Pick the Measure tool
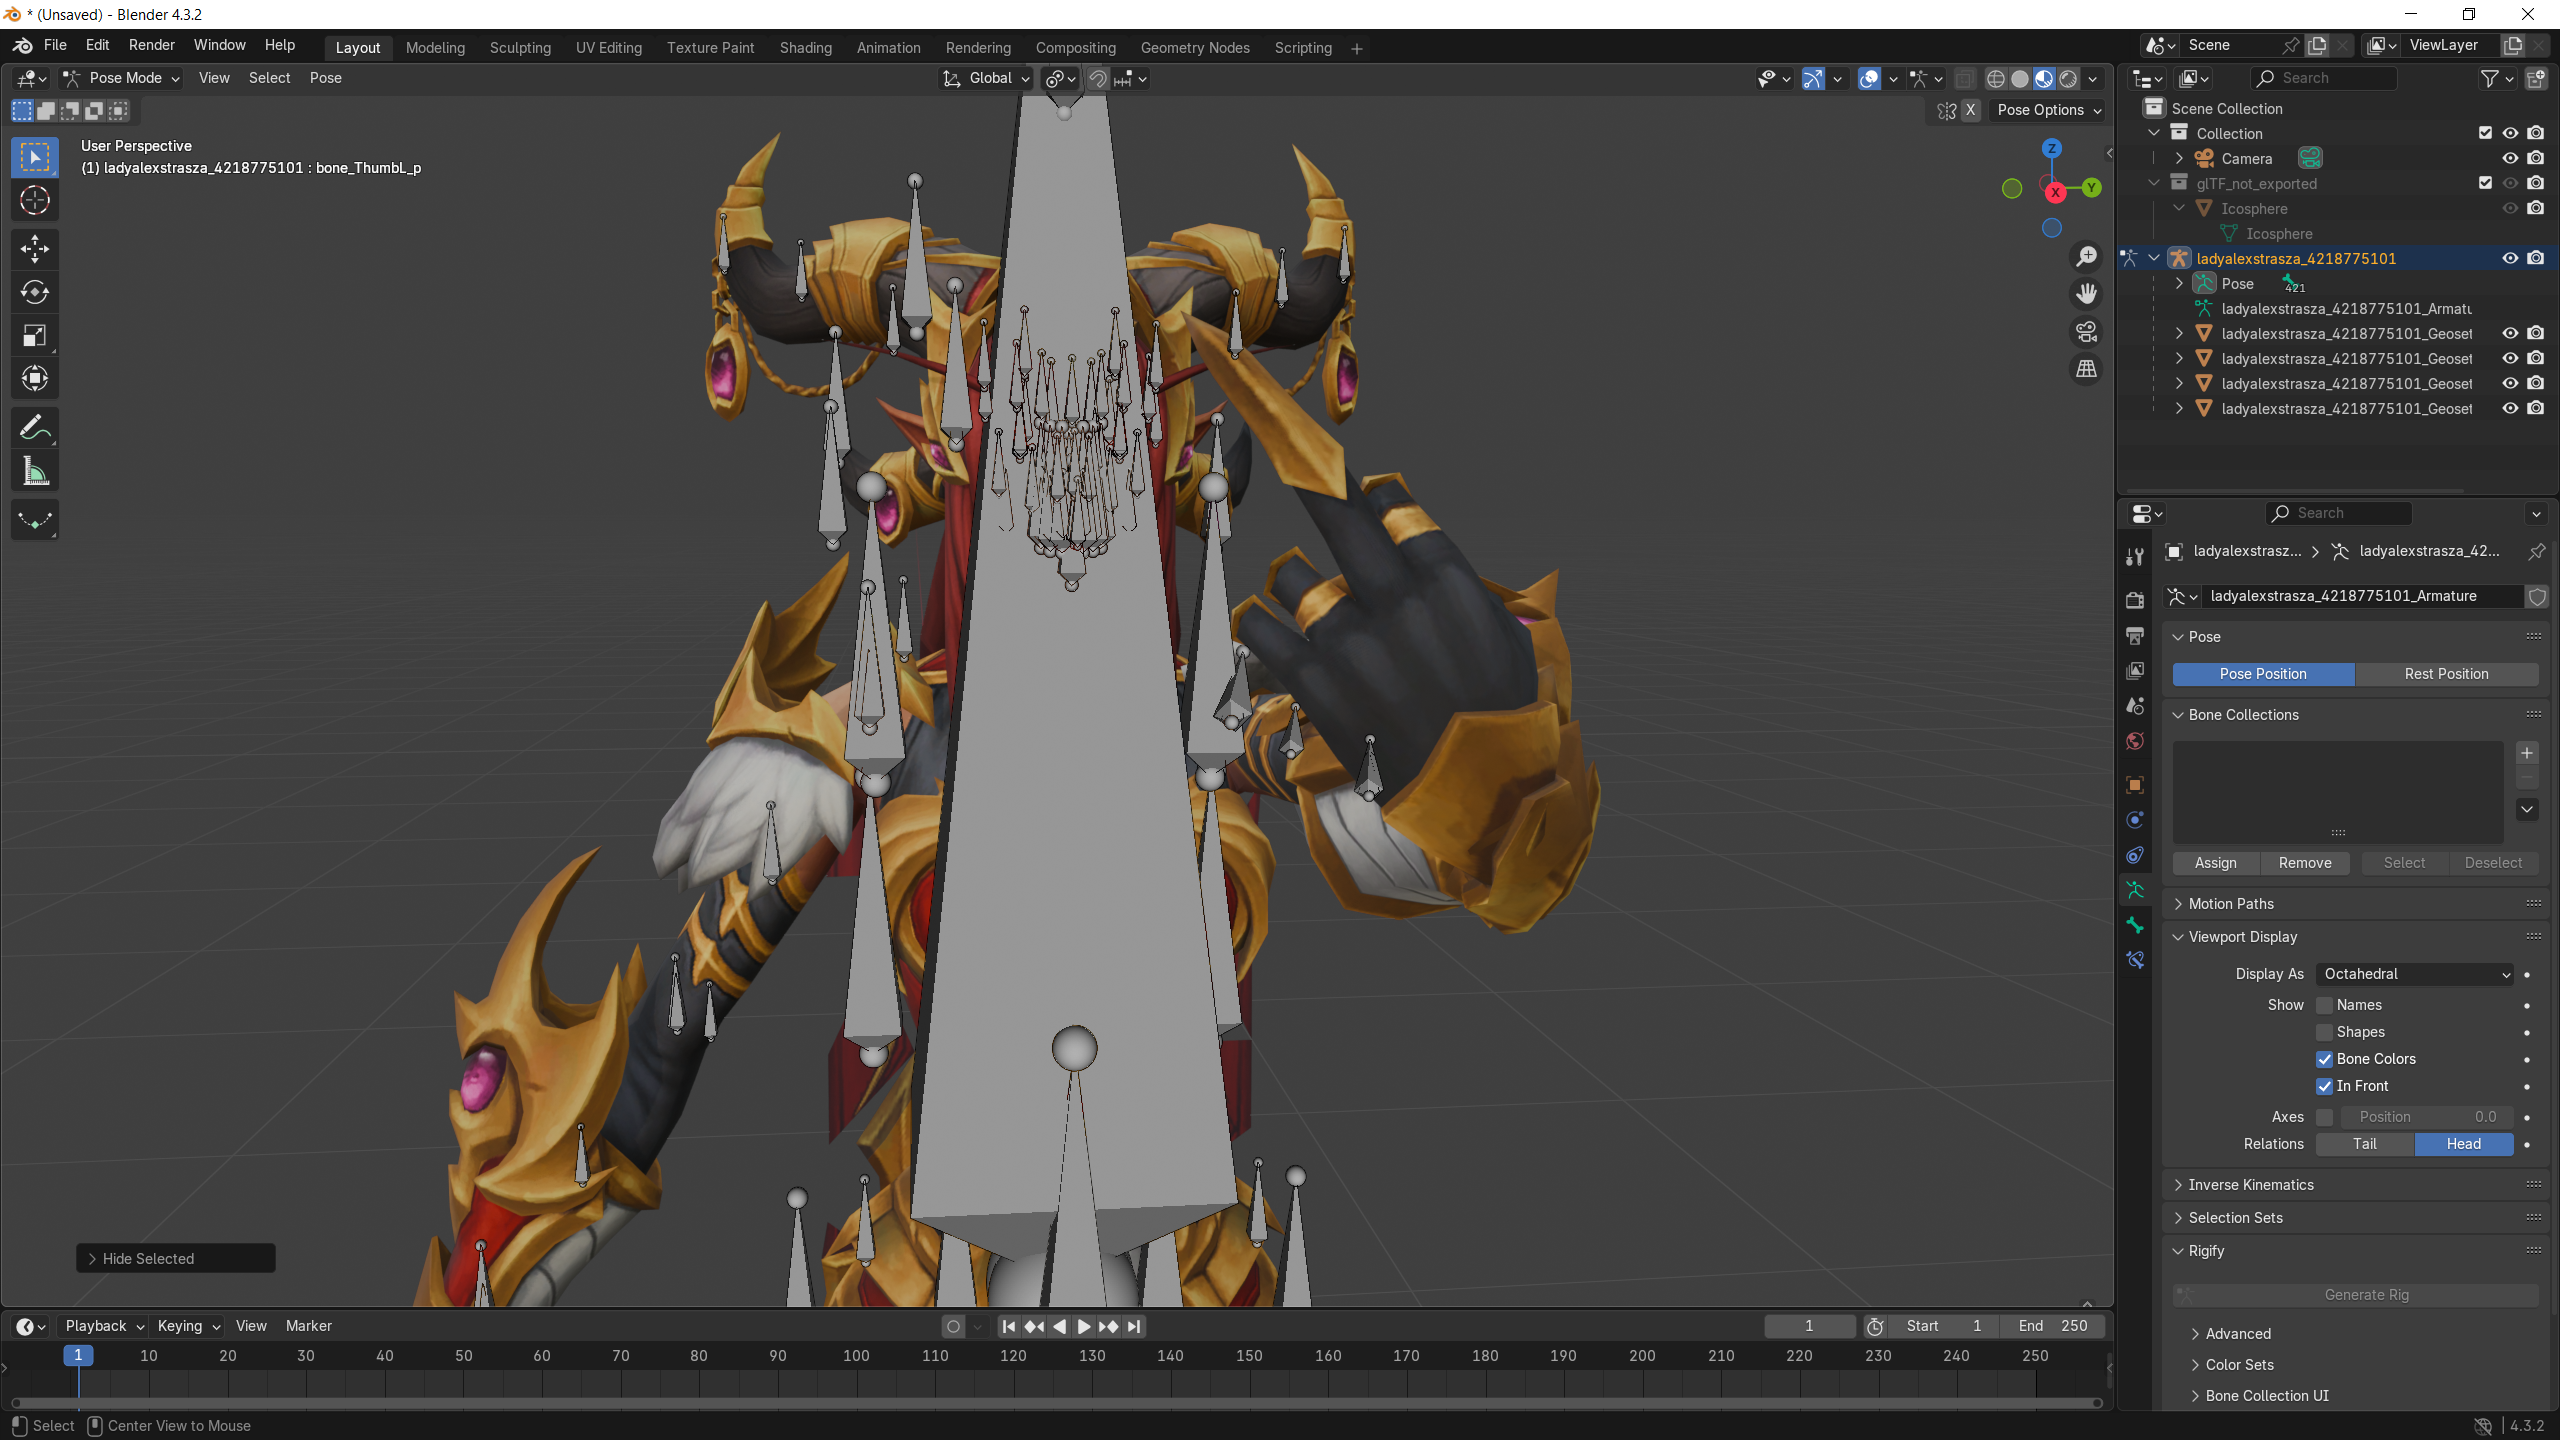 [x=35, y=471]
